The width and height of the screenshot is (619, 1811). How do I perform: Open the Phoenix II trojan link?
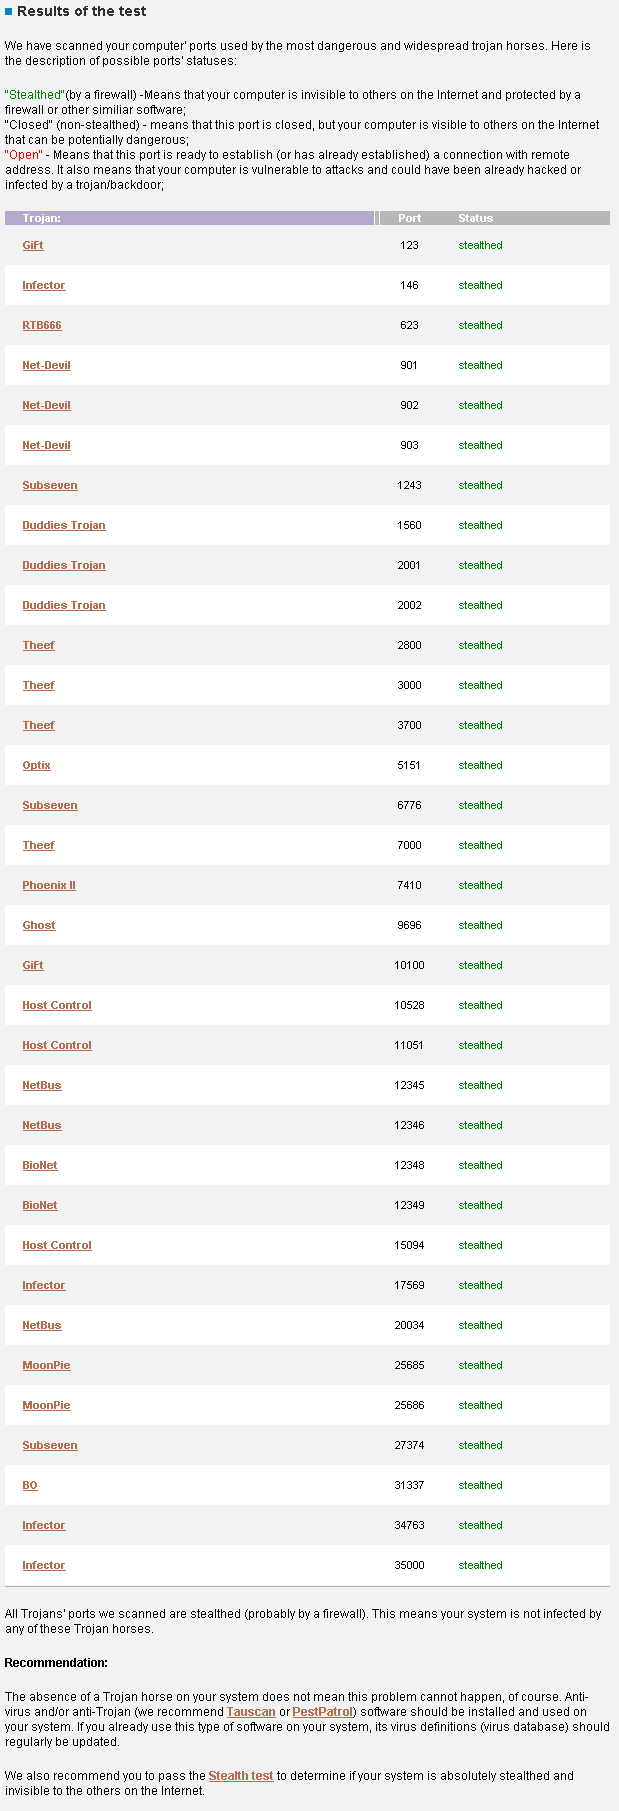coord(49,885)
